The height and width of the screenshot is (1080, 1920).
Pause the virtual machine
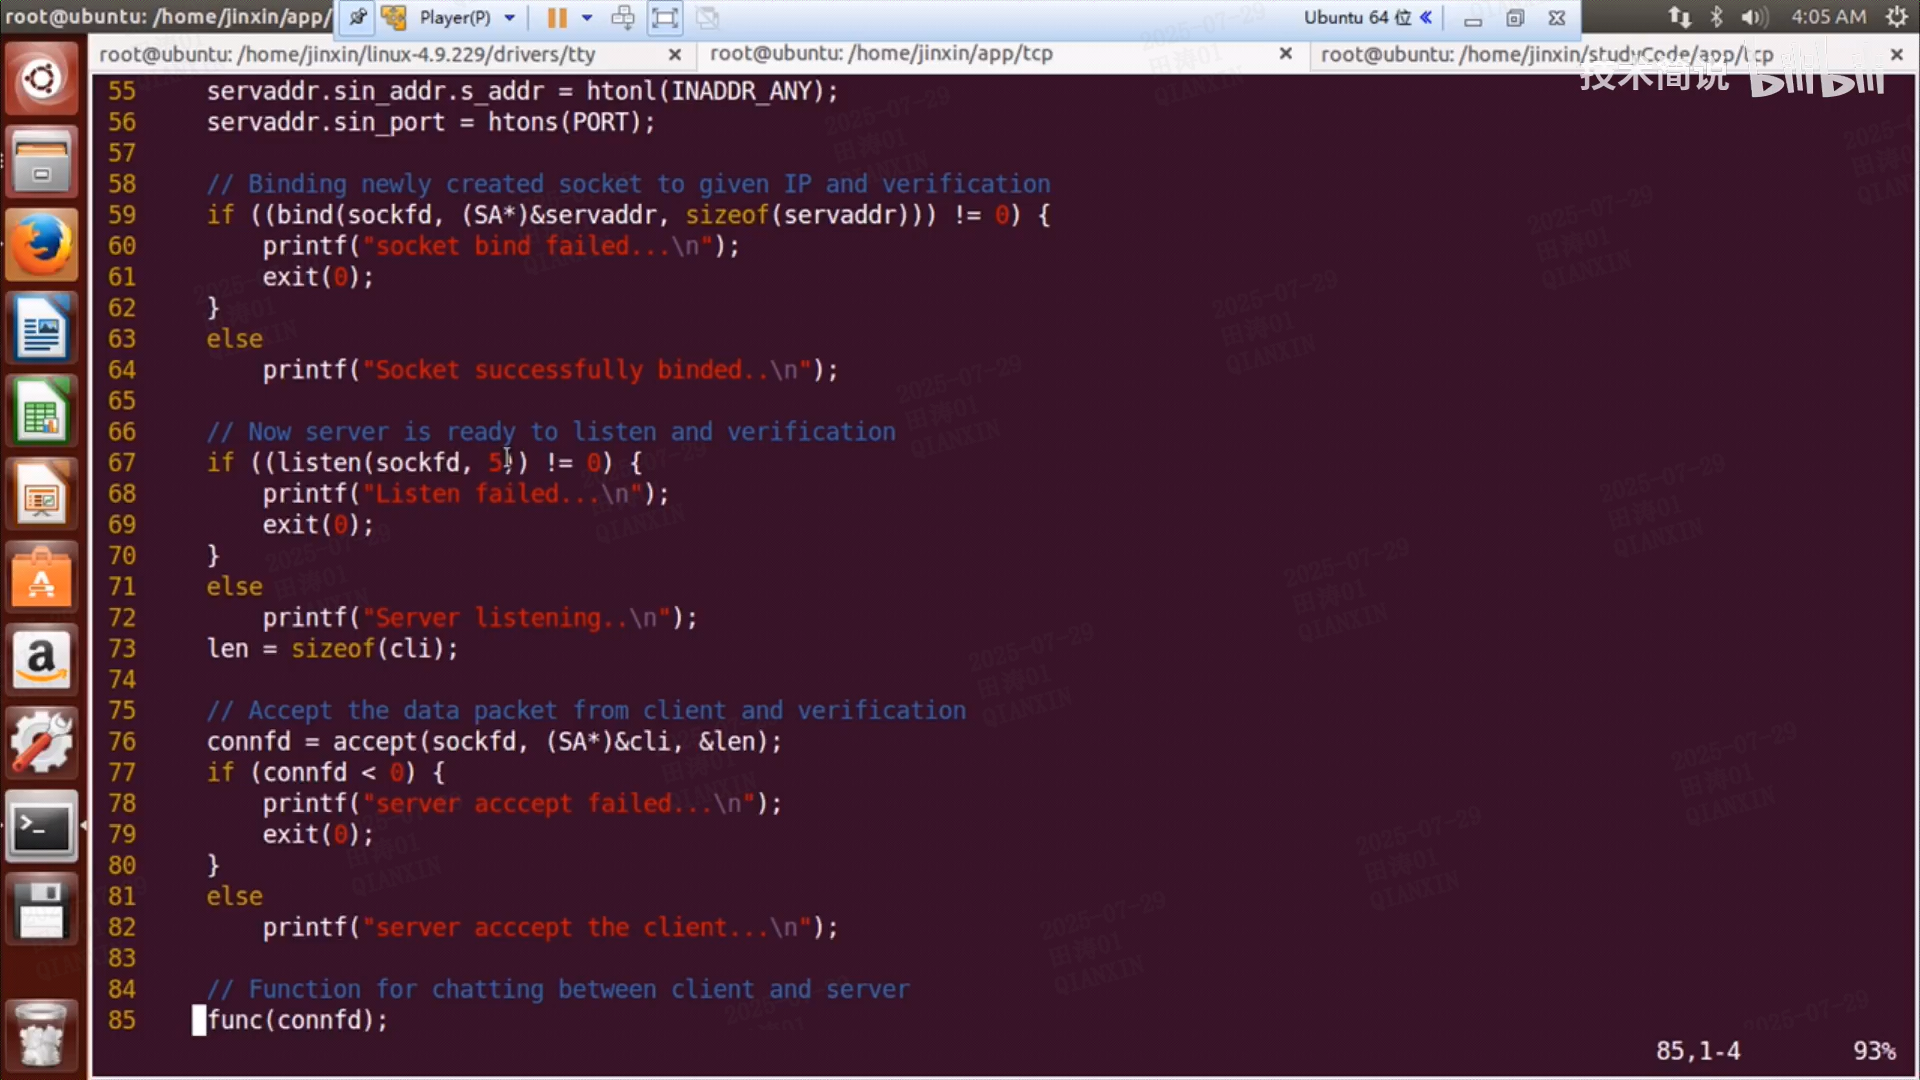[557, 17]
